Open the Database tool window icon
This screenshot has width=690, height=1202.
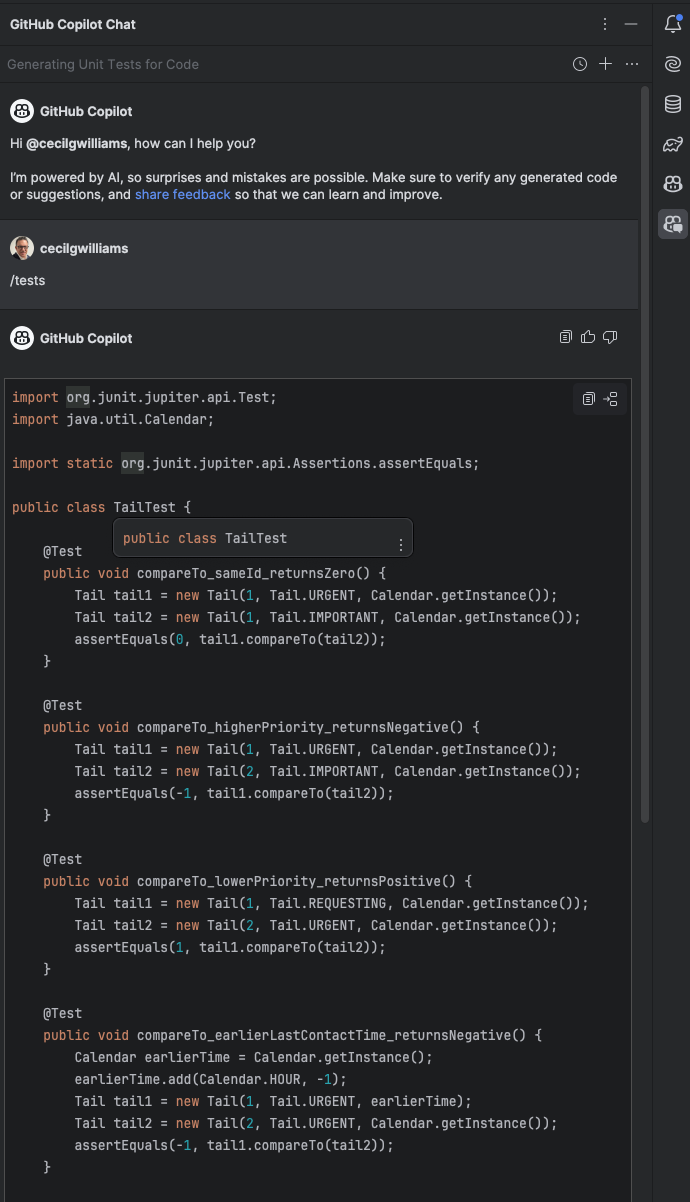coord(673,104)
